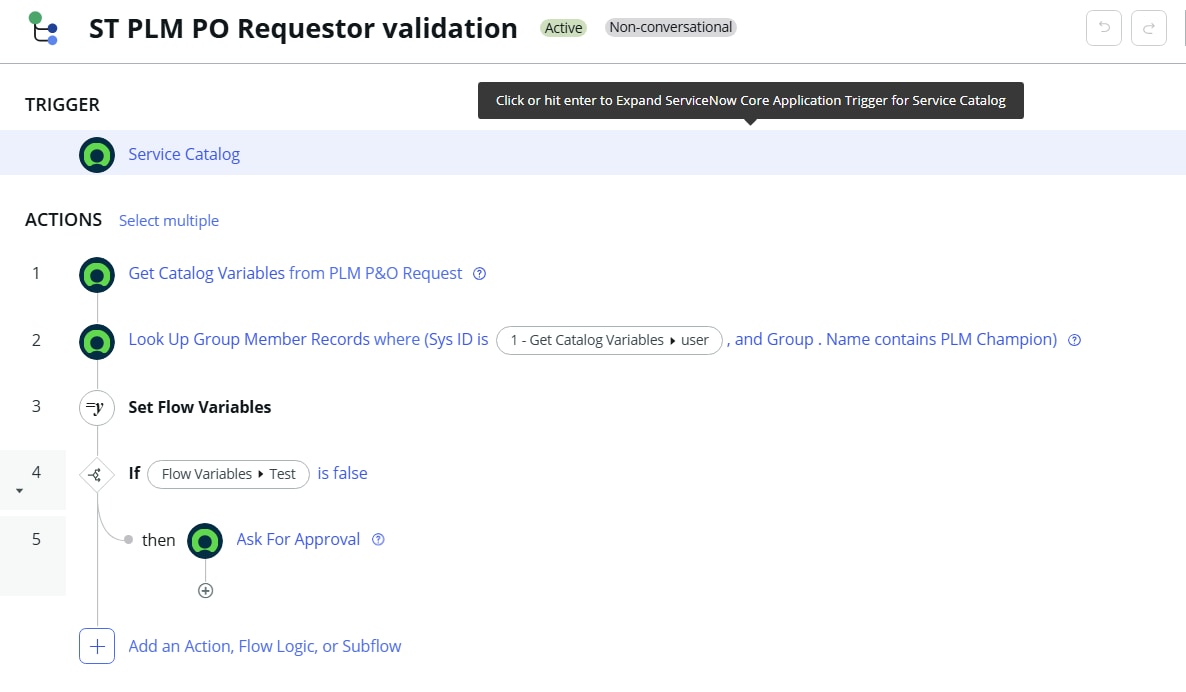Select the Set Flow Variables icon
Image resolution: width=1186 pixels, height=692 pixels.
(97, 407)
